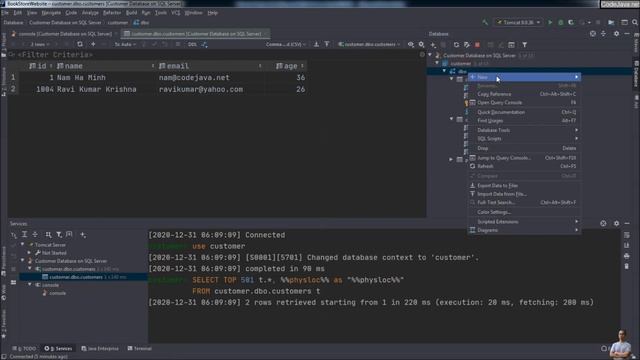Select New in the context menu
The height and width of the screenshot is (360, 640).
tap(524, 77)
